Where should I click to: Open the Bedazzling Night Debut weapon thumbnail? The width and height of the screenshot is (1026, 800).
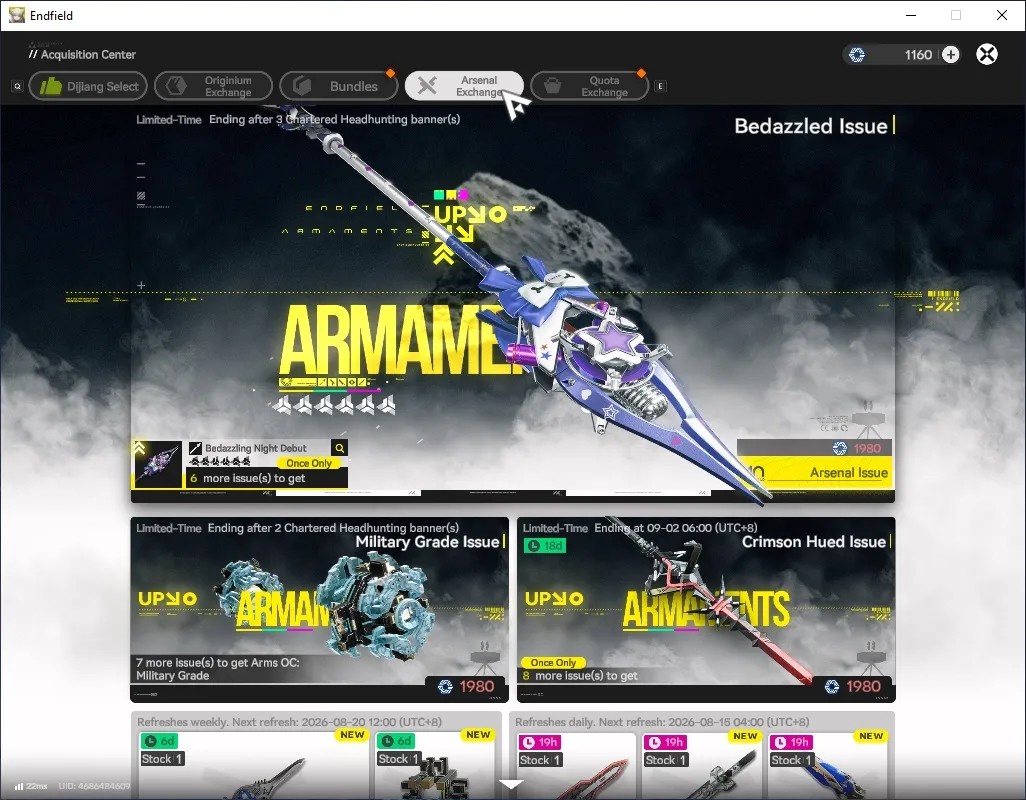(x=157, y=464)
